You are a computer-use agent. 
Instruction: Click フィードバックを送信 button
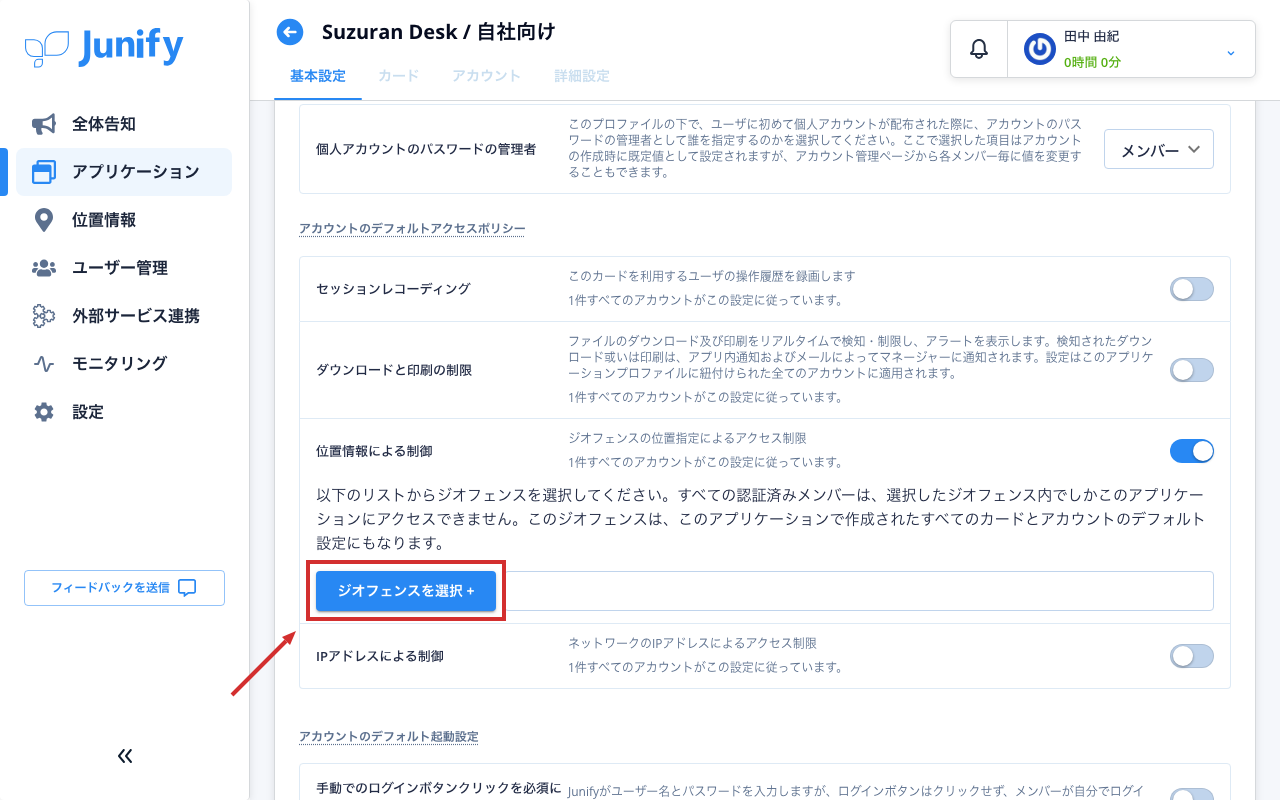coord(124,588)
